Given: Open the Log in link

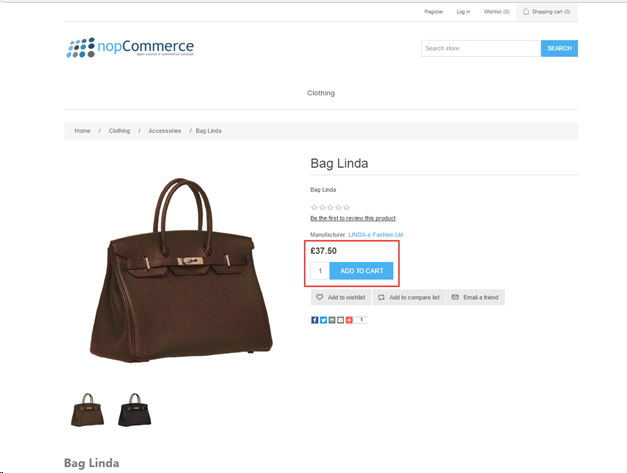Looking at the screenshot, I should click(x=463, y=12).
